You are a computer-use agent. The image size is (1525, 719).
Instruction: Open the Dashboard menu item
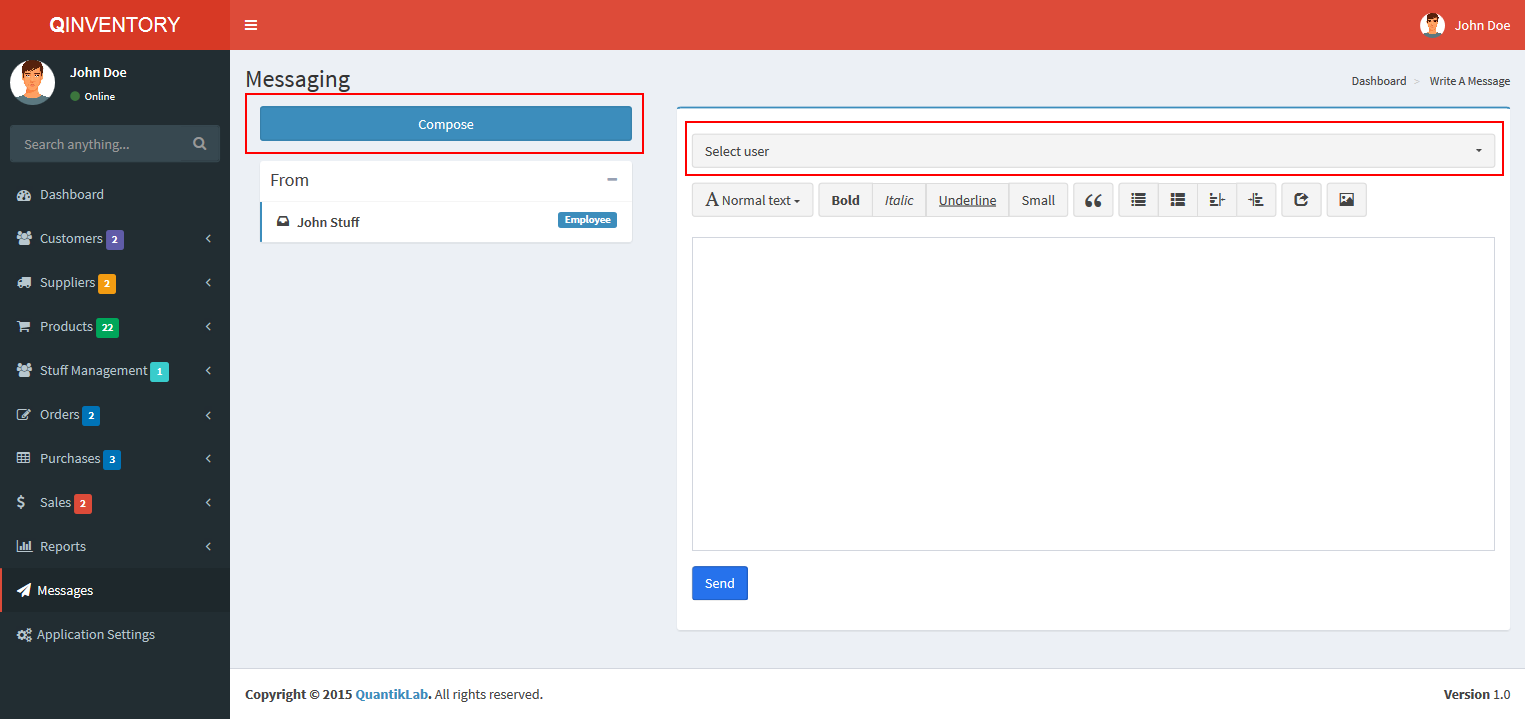pyautogui.click(x=115, y=195)
